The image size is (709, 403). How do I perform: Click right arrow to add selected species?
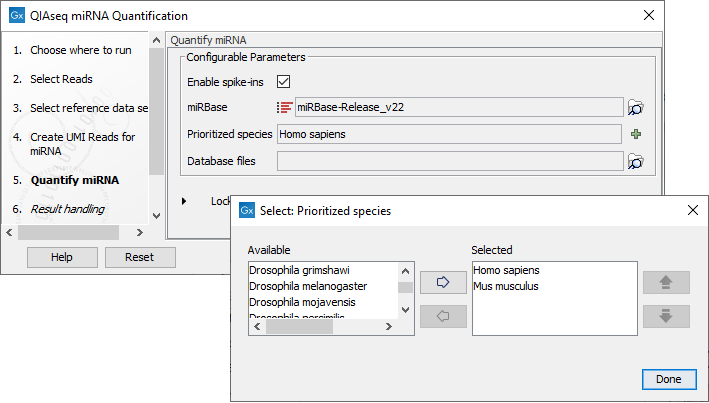point(435,284)
